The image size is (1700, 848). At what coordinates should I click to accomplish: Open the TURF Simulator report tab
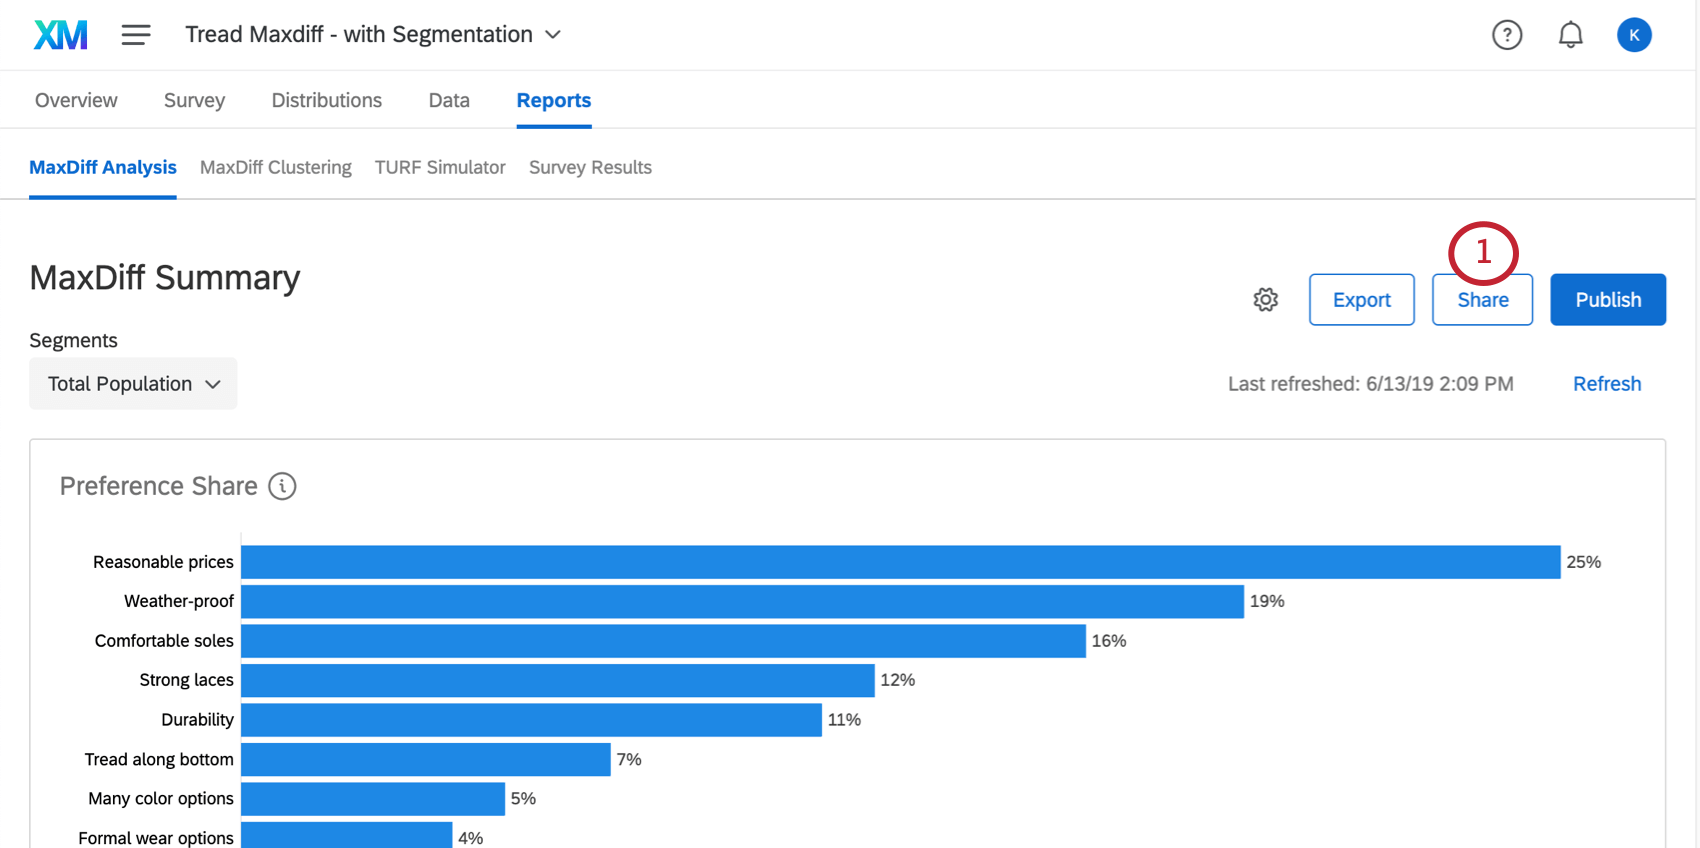[x=440, y=167]
